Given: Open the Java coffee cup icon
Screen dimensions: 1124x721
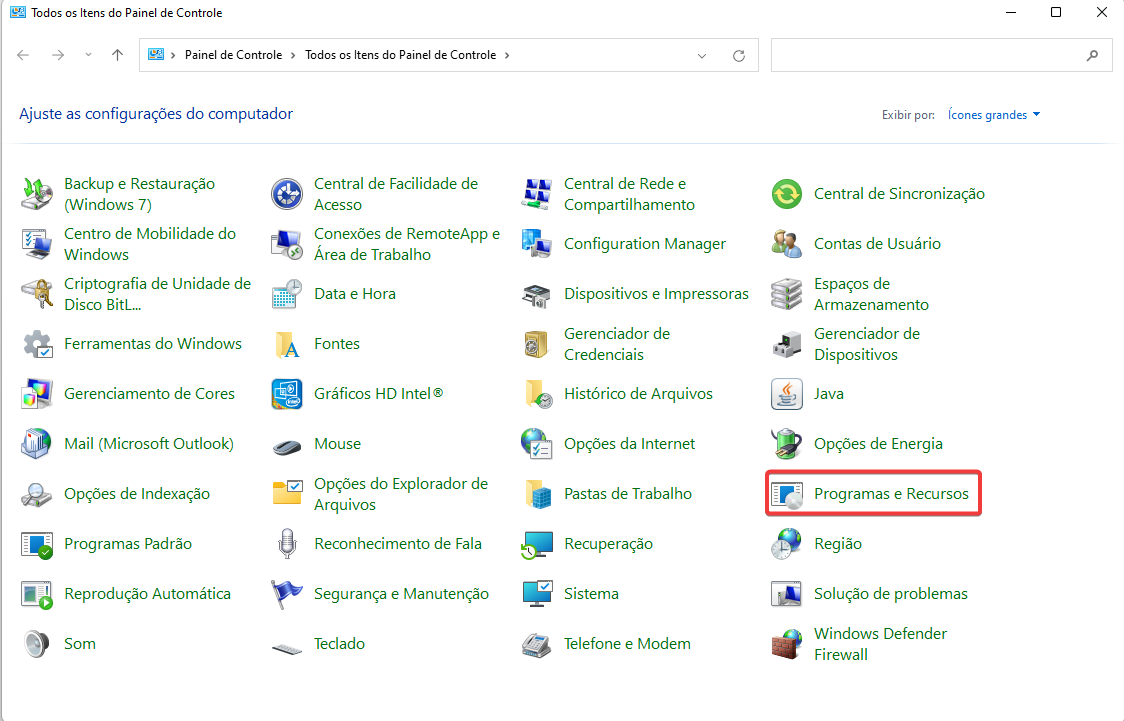Looking at the screenshot, I should pyautogui.click(x=786, y=394).
